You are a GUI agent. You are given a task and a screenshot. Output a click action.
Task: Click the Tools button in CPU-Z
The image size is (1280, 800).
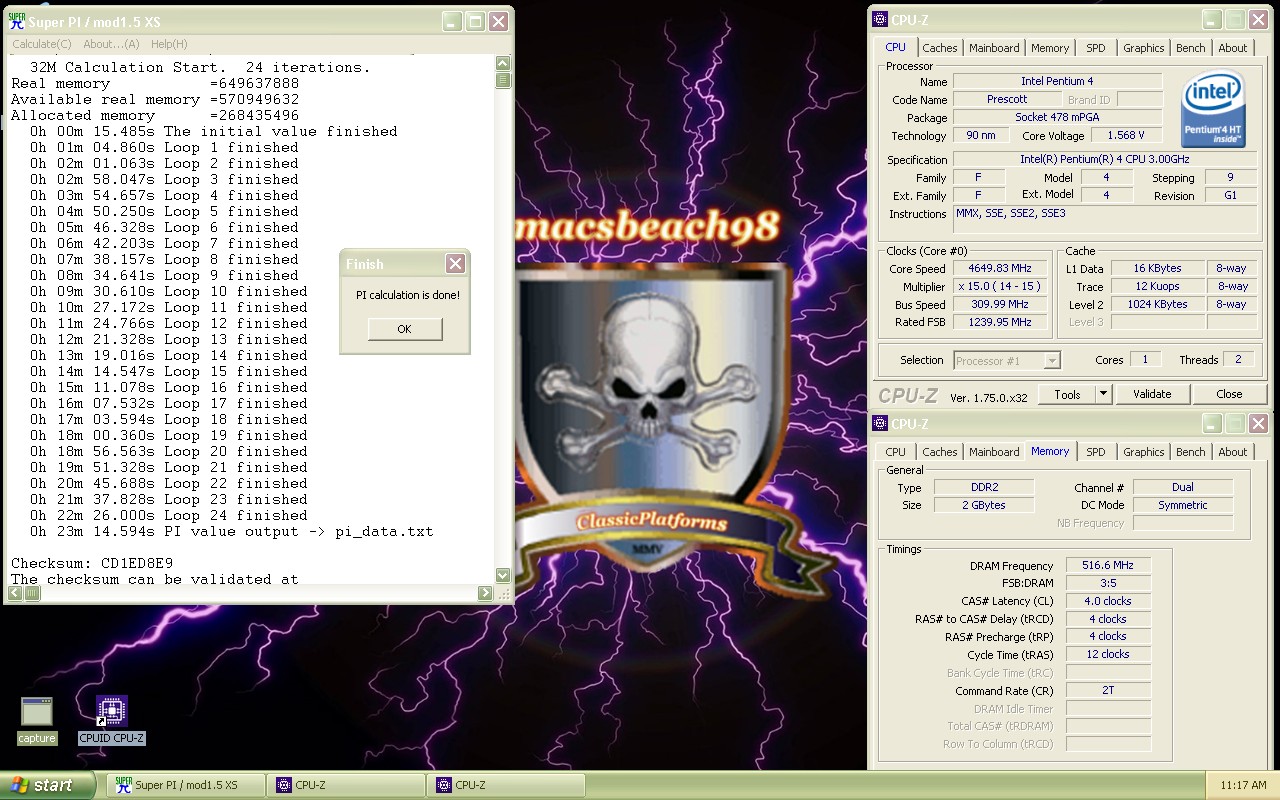[x=1067, y=394]
